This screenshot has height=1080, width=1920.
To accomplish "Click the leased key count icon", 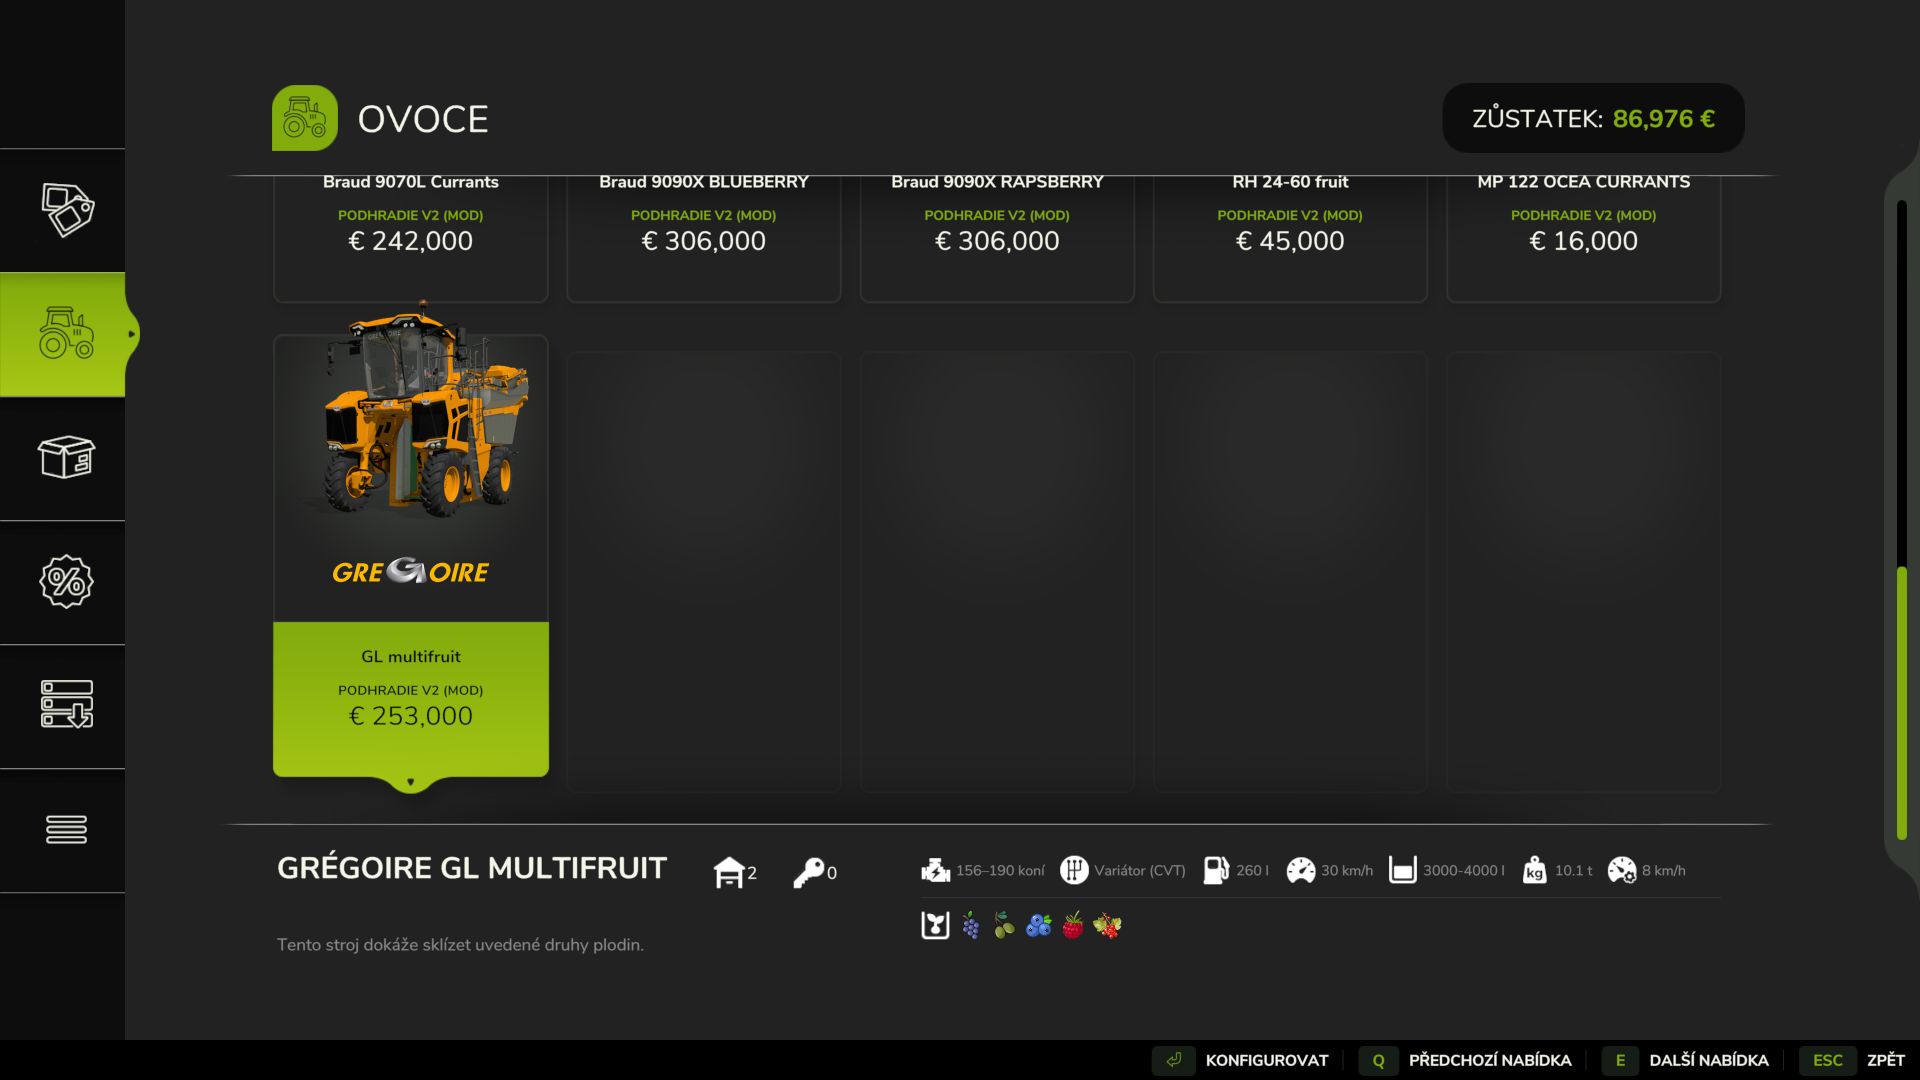I will pyautogui.click(x=808, y=872).
